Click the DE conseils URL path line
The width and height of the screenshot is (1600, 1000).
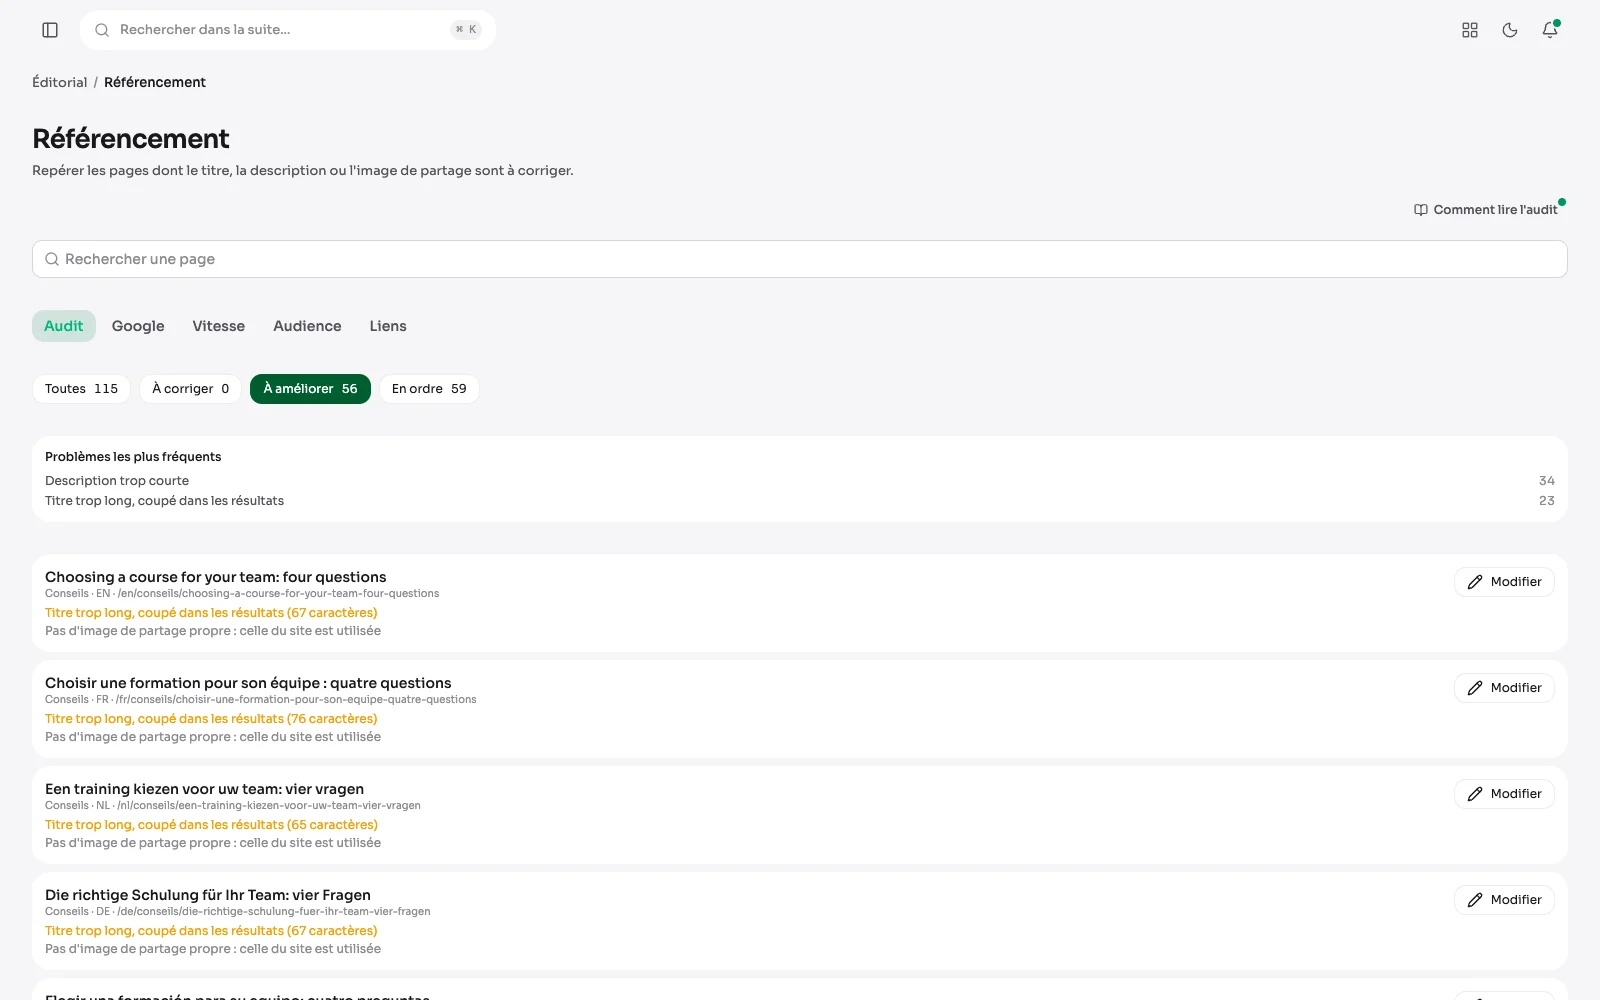238,912
